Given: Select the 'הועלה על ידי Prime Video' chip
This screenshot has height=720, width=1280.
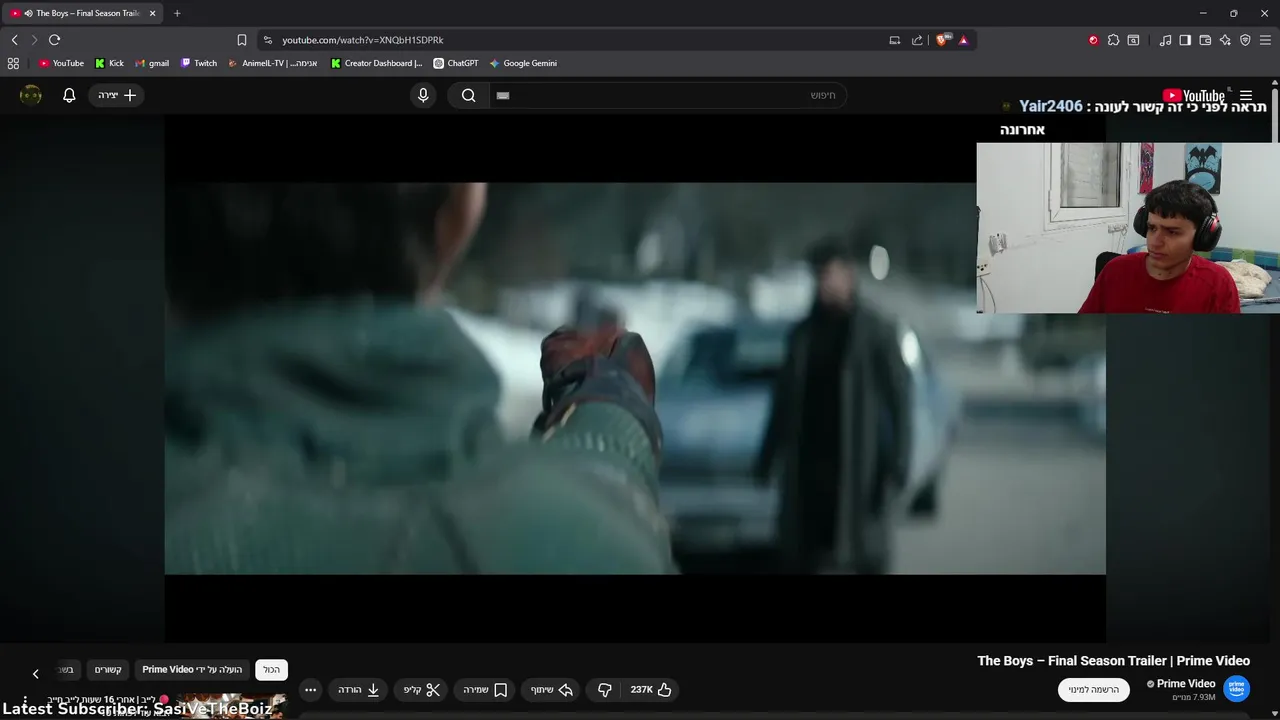Looking at the screenshot, I should (x=192, y=670).
